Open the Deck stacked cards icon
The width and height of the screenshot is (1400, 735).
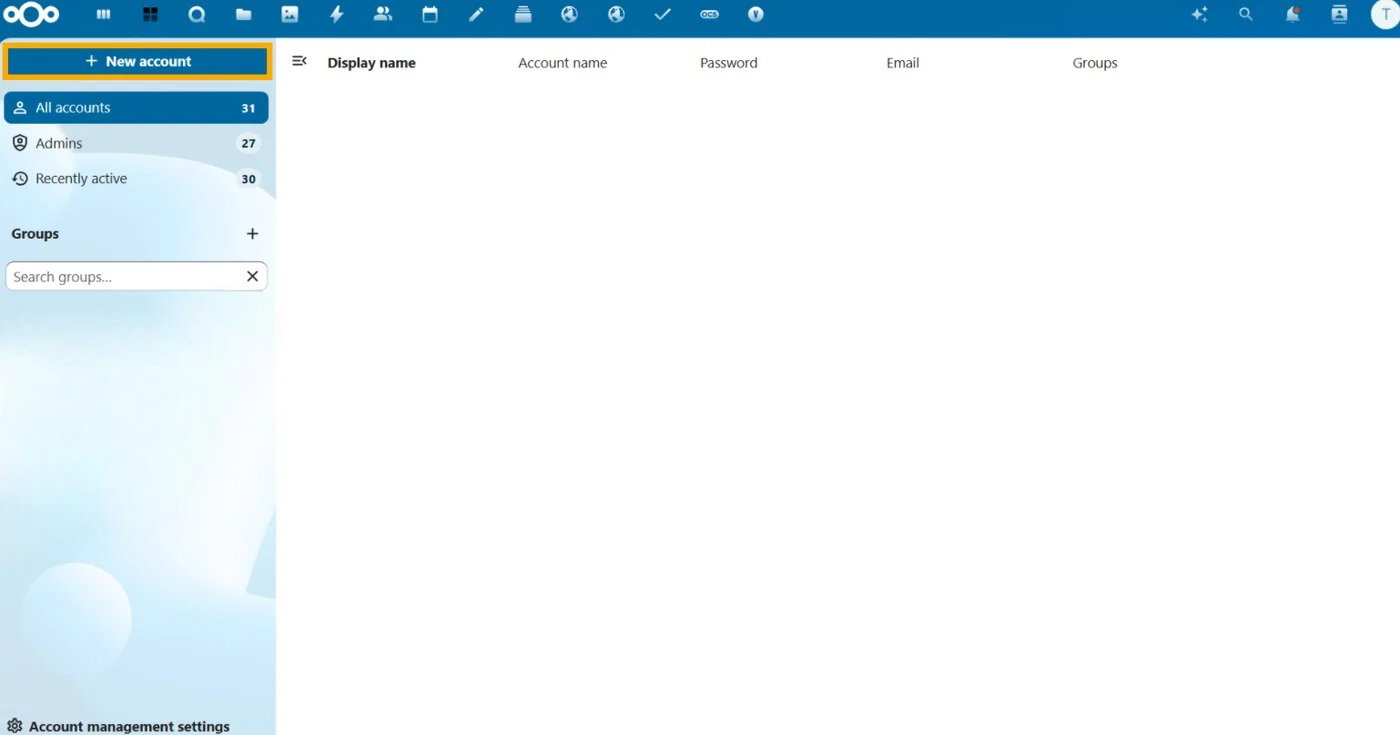(523, 15)
